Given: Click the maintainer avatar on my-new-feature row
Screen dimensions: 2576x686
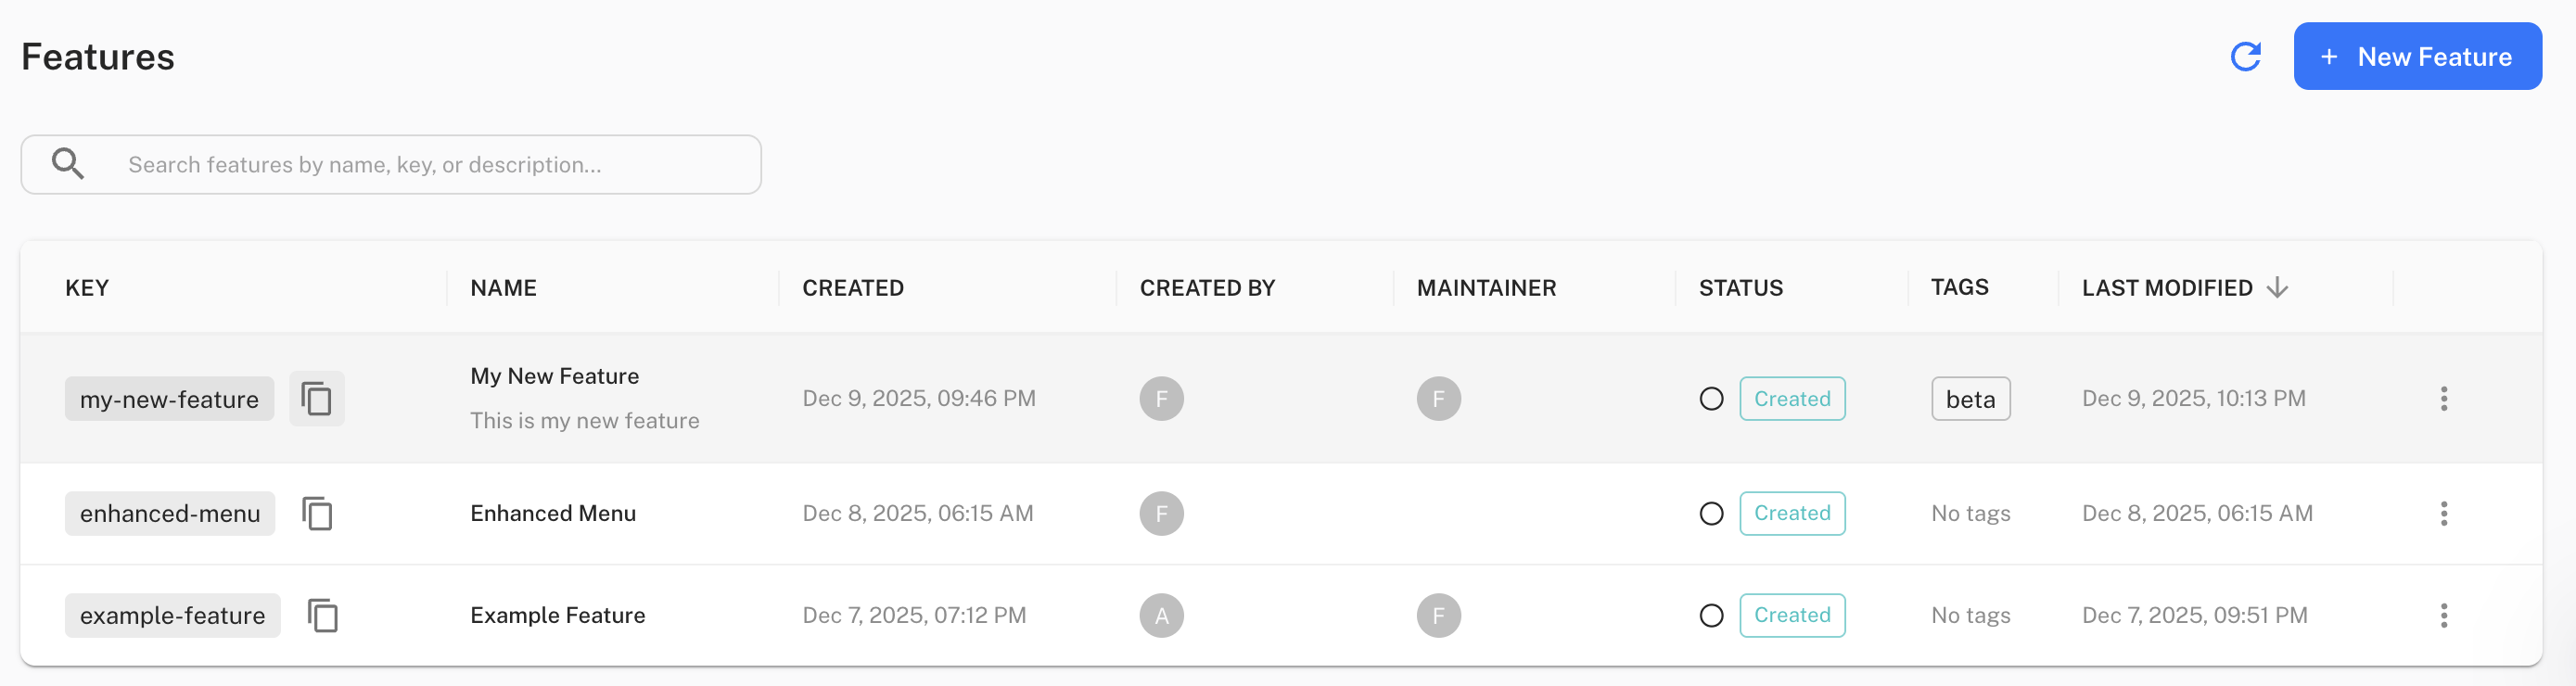Looking at the screenshot, I should coord(1439,398).
